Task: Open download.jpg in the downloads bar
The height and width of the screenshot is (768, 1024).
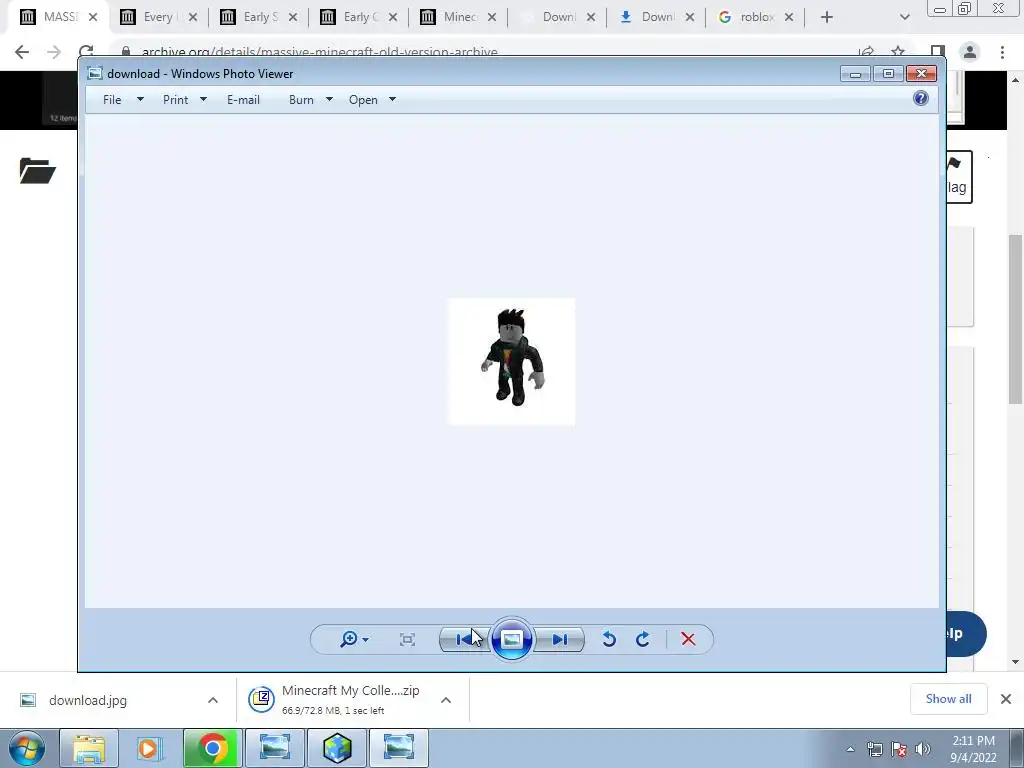Action: click(88, 700)
